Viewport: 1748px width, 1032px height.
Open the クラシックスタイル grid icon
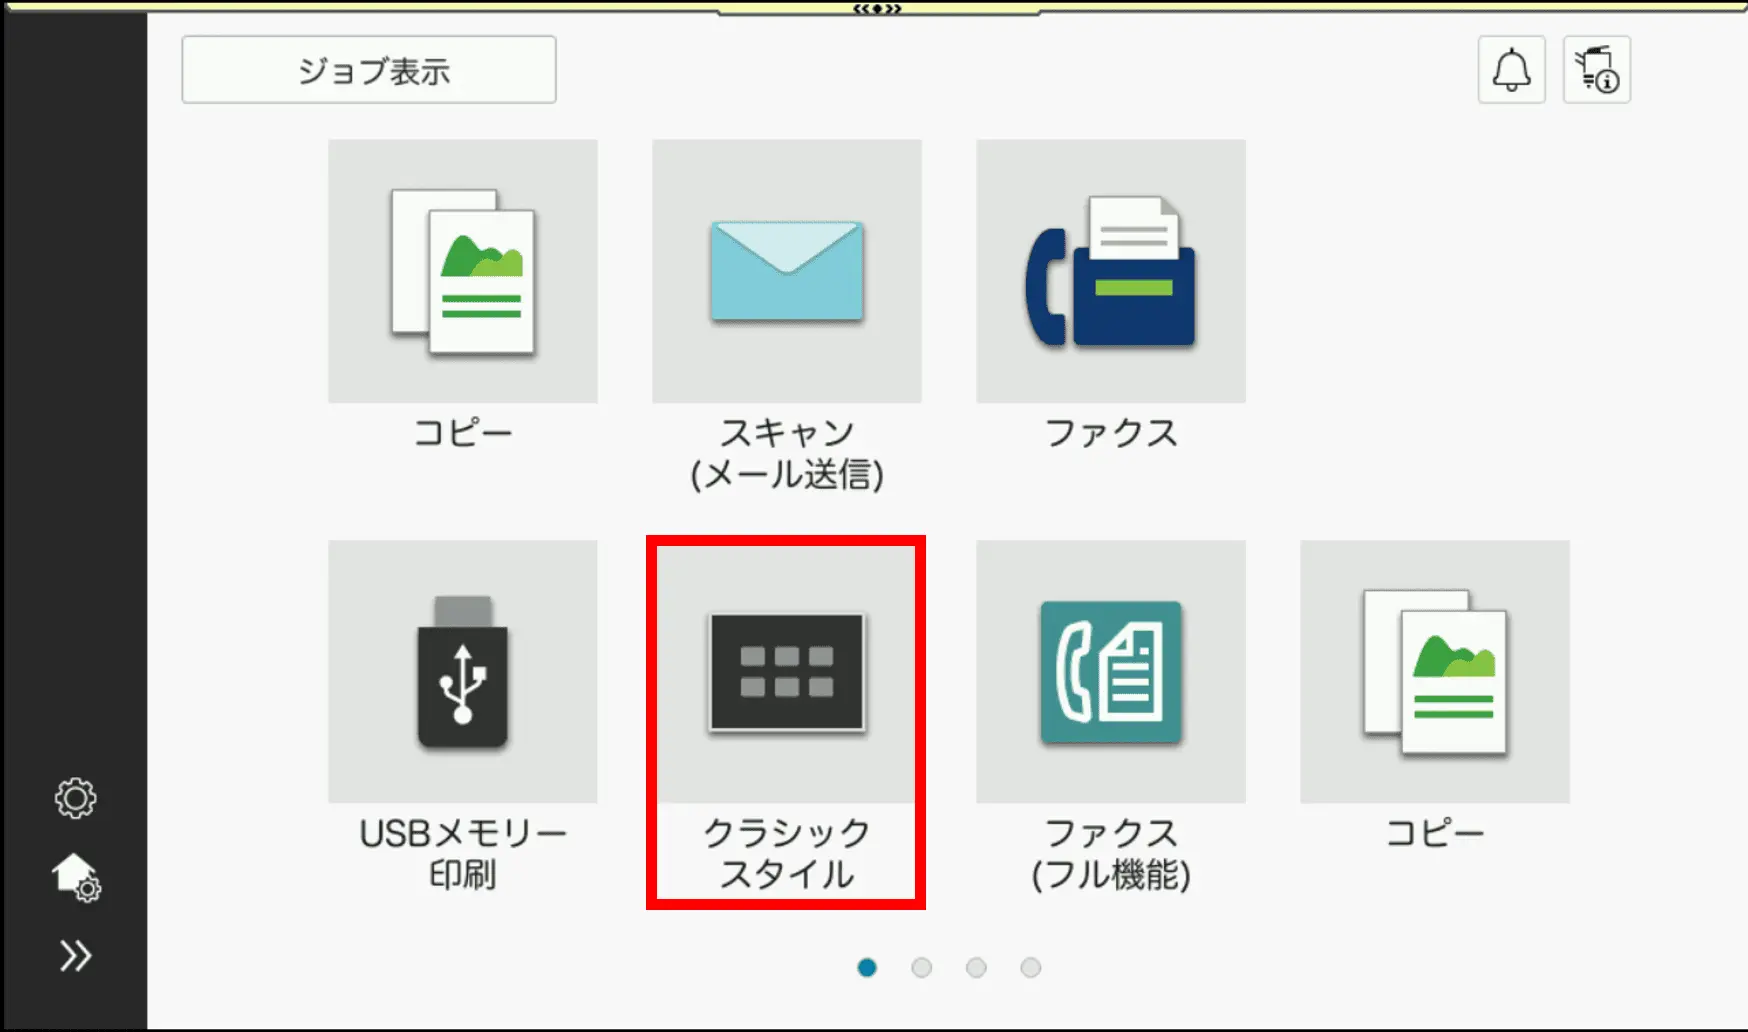point(786,672)
